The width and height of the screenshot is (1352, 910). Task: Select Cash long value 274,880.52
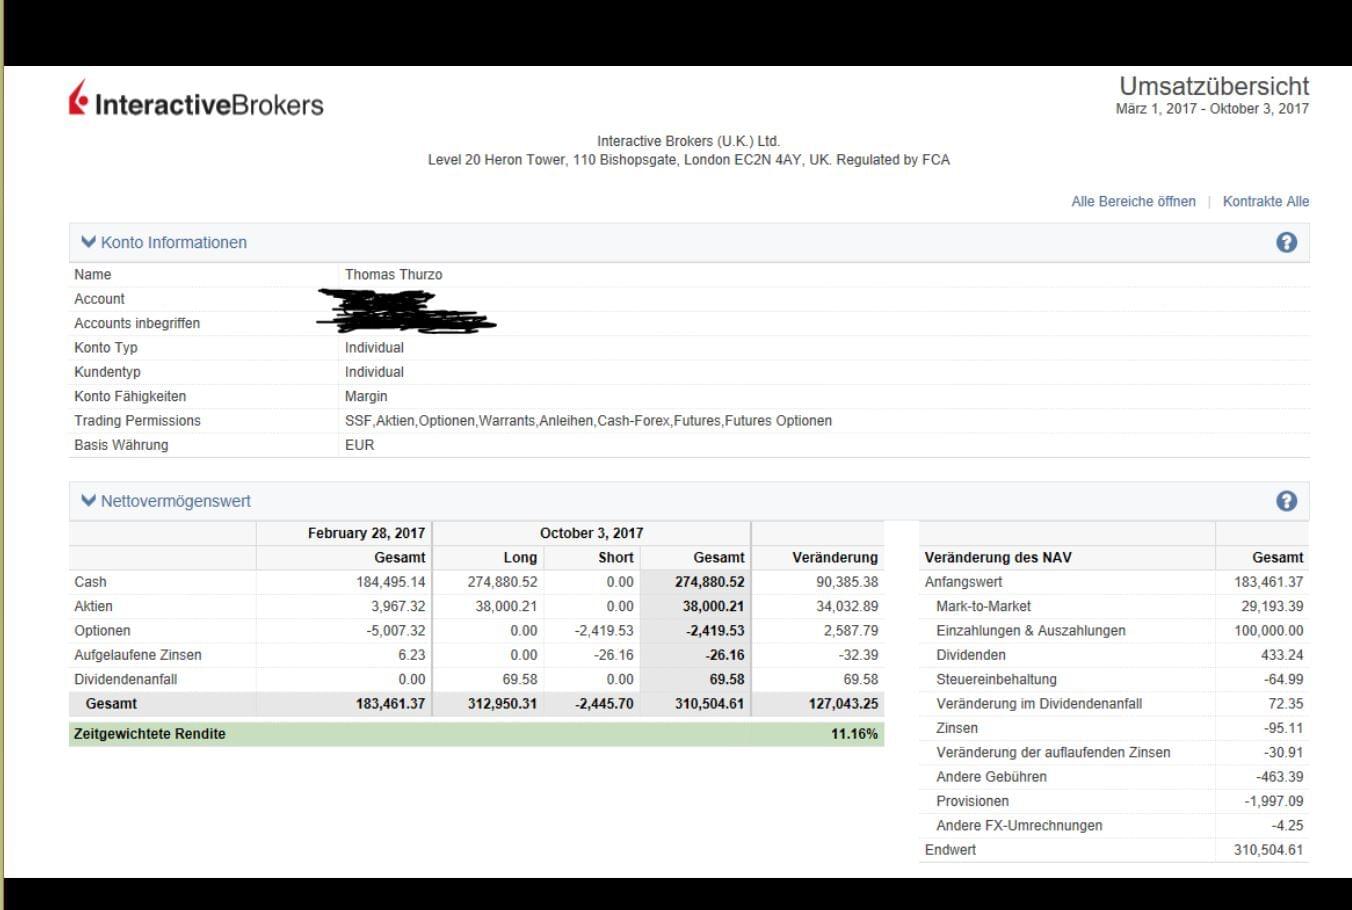502,581
